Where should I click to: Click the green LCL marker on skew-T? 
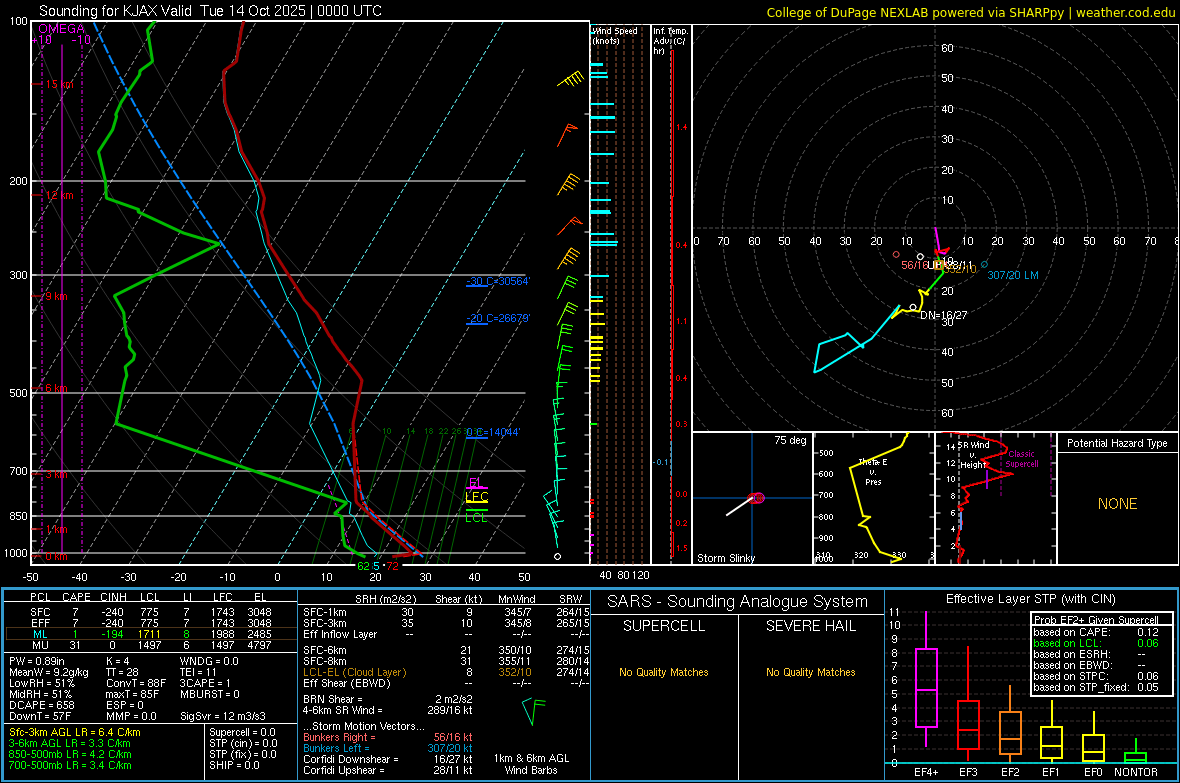[x=476, y=516]
